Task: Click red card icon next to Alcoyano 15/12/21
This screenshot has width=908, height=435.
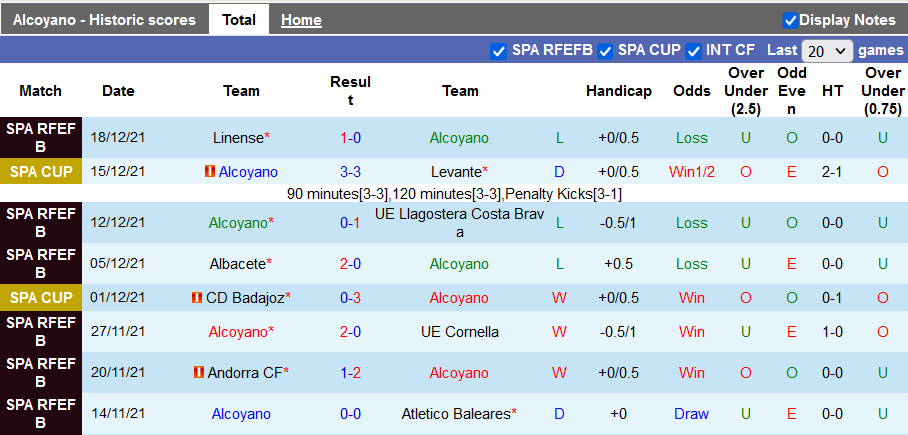Action: 210,172
